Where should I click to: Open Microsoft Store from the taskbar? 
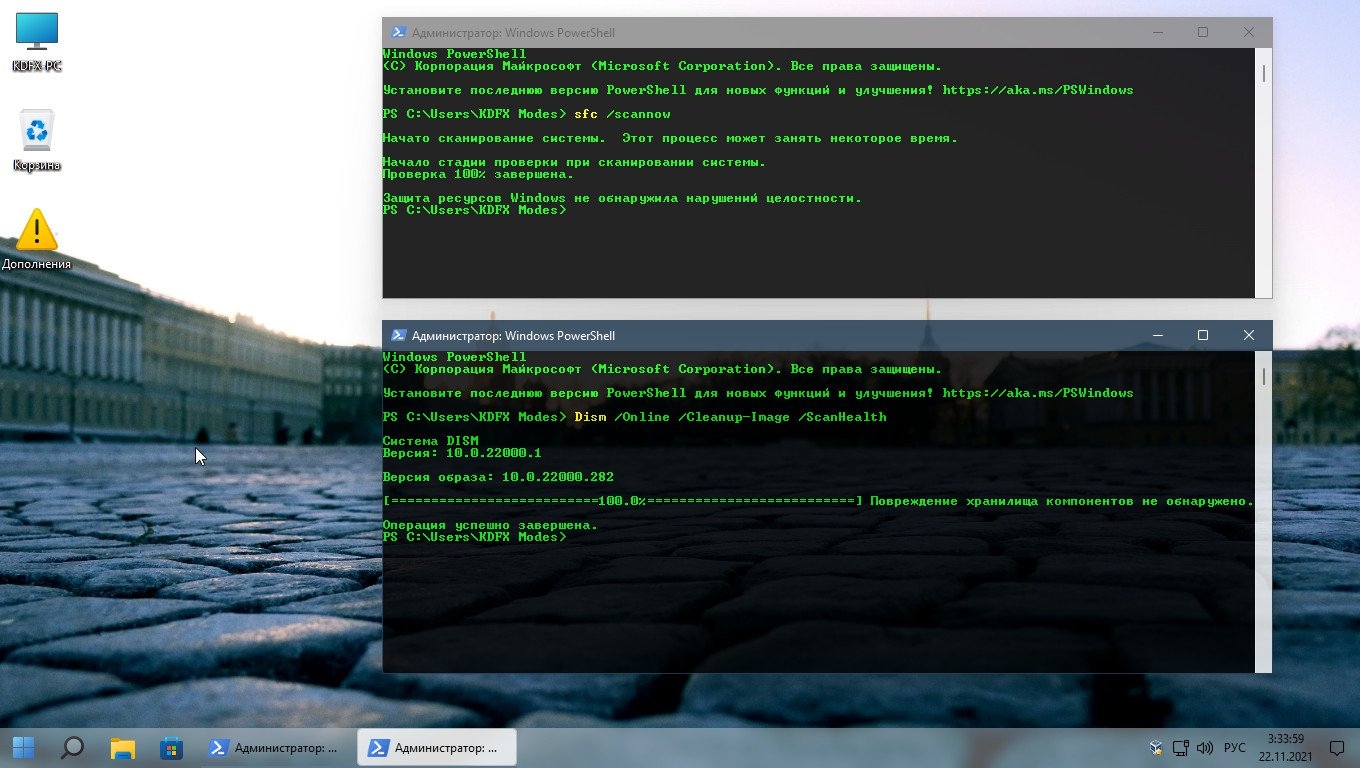pyautogui.click(x=171, y=748)
